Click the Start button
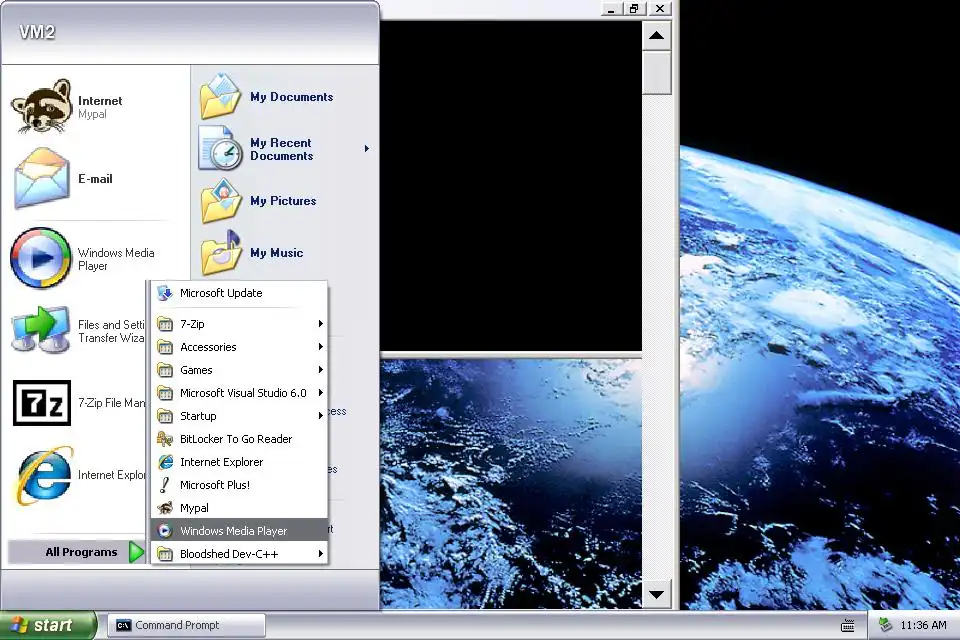 pos(48,625)
